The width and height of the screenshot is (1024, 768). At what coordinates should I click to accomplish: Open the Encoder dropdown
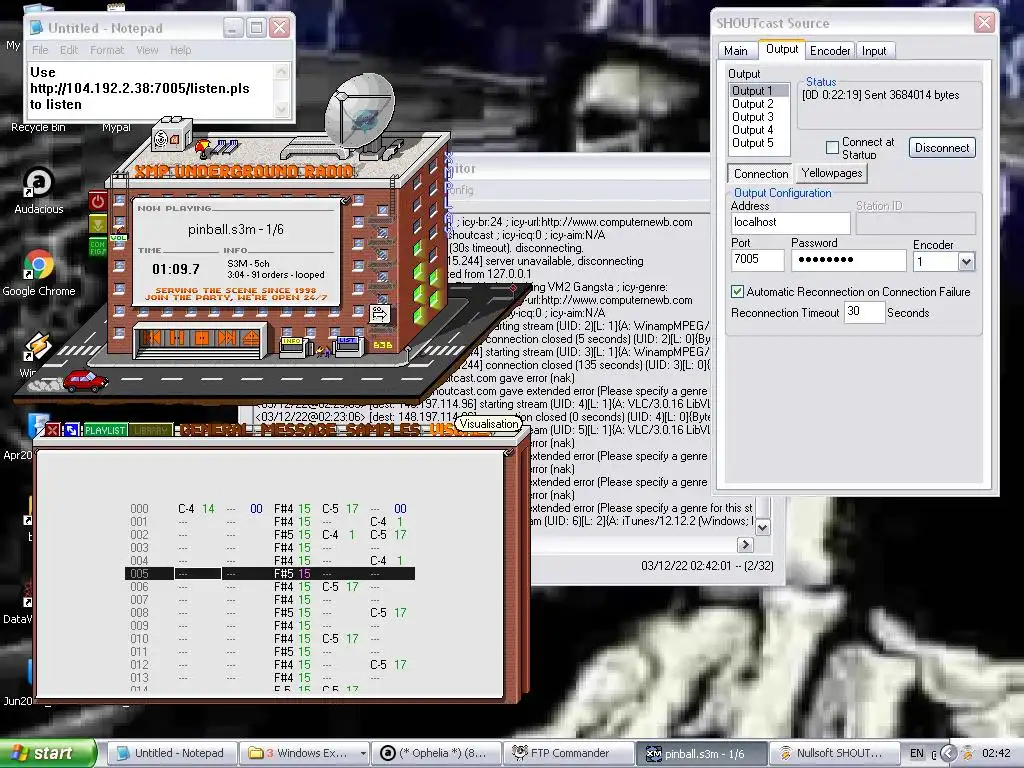point(966,262)
